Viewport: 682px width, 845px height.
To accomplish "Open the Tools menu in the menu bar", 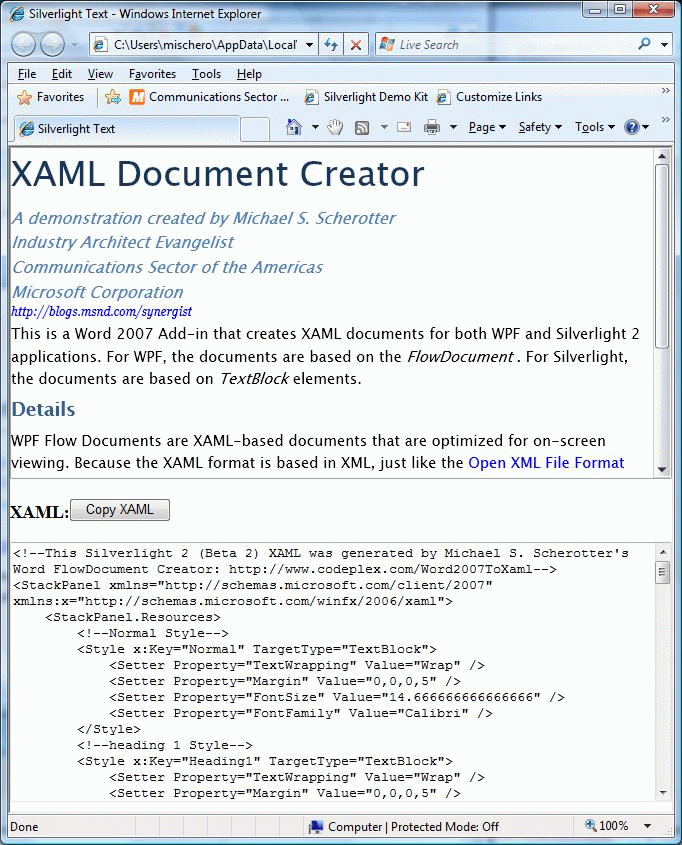I will pyautogui.click(x=206, y=74).
